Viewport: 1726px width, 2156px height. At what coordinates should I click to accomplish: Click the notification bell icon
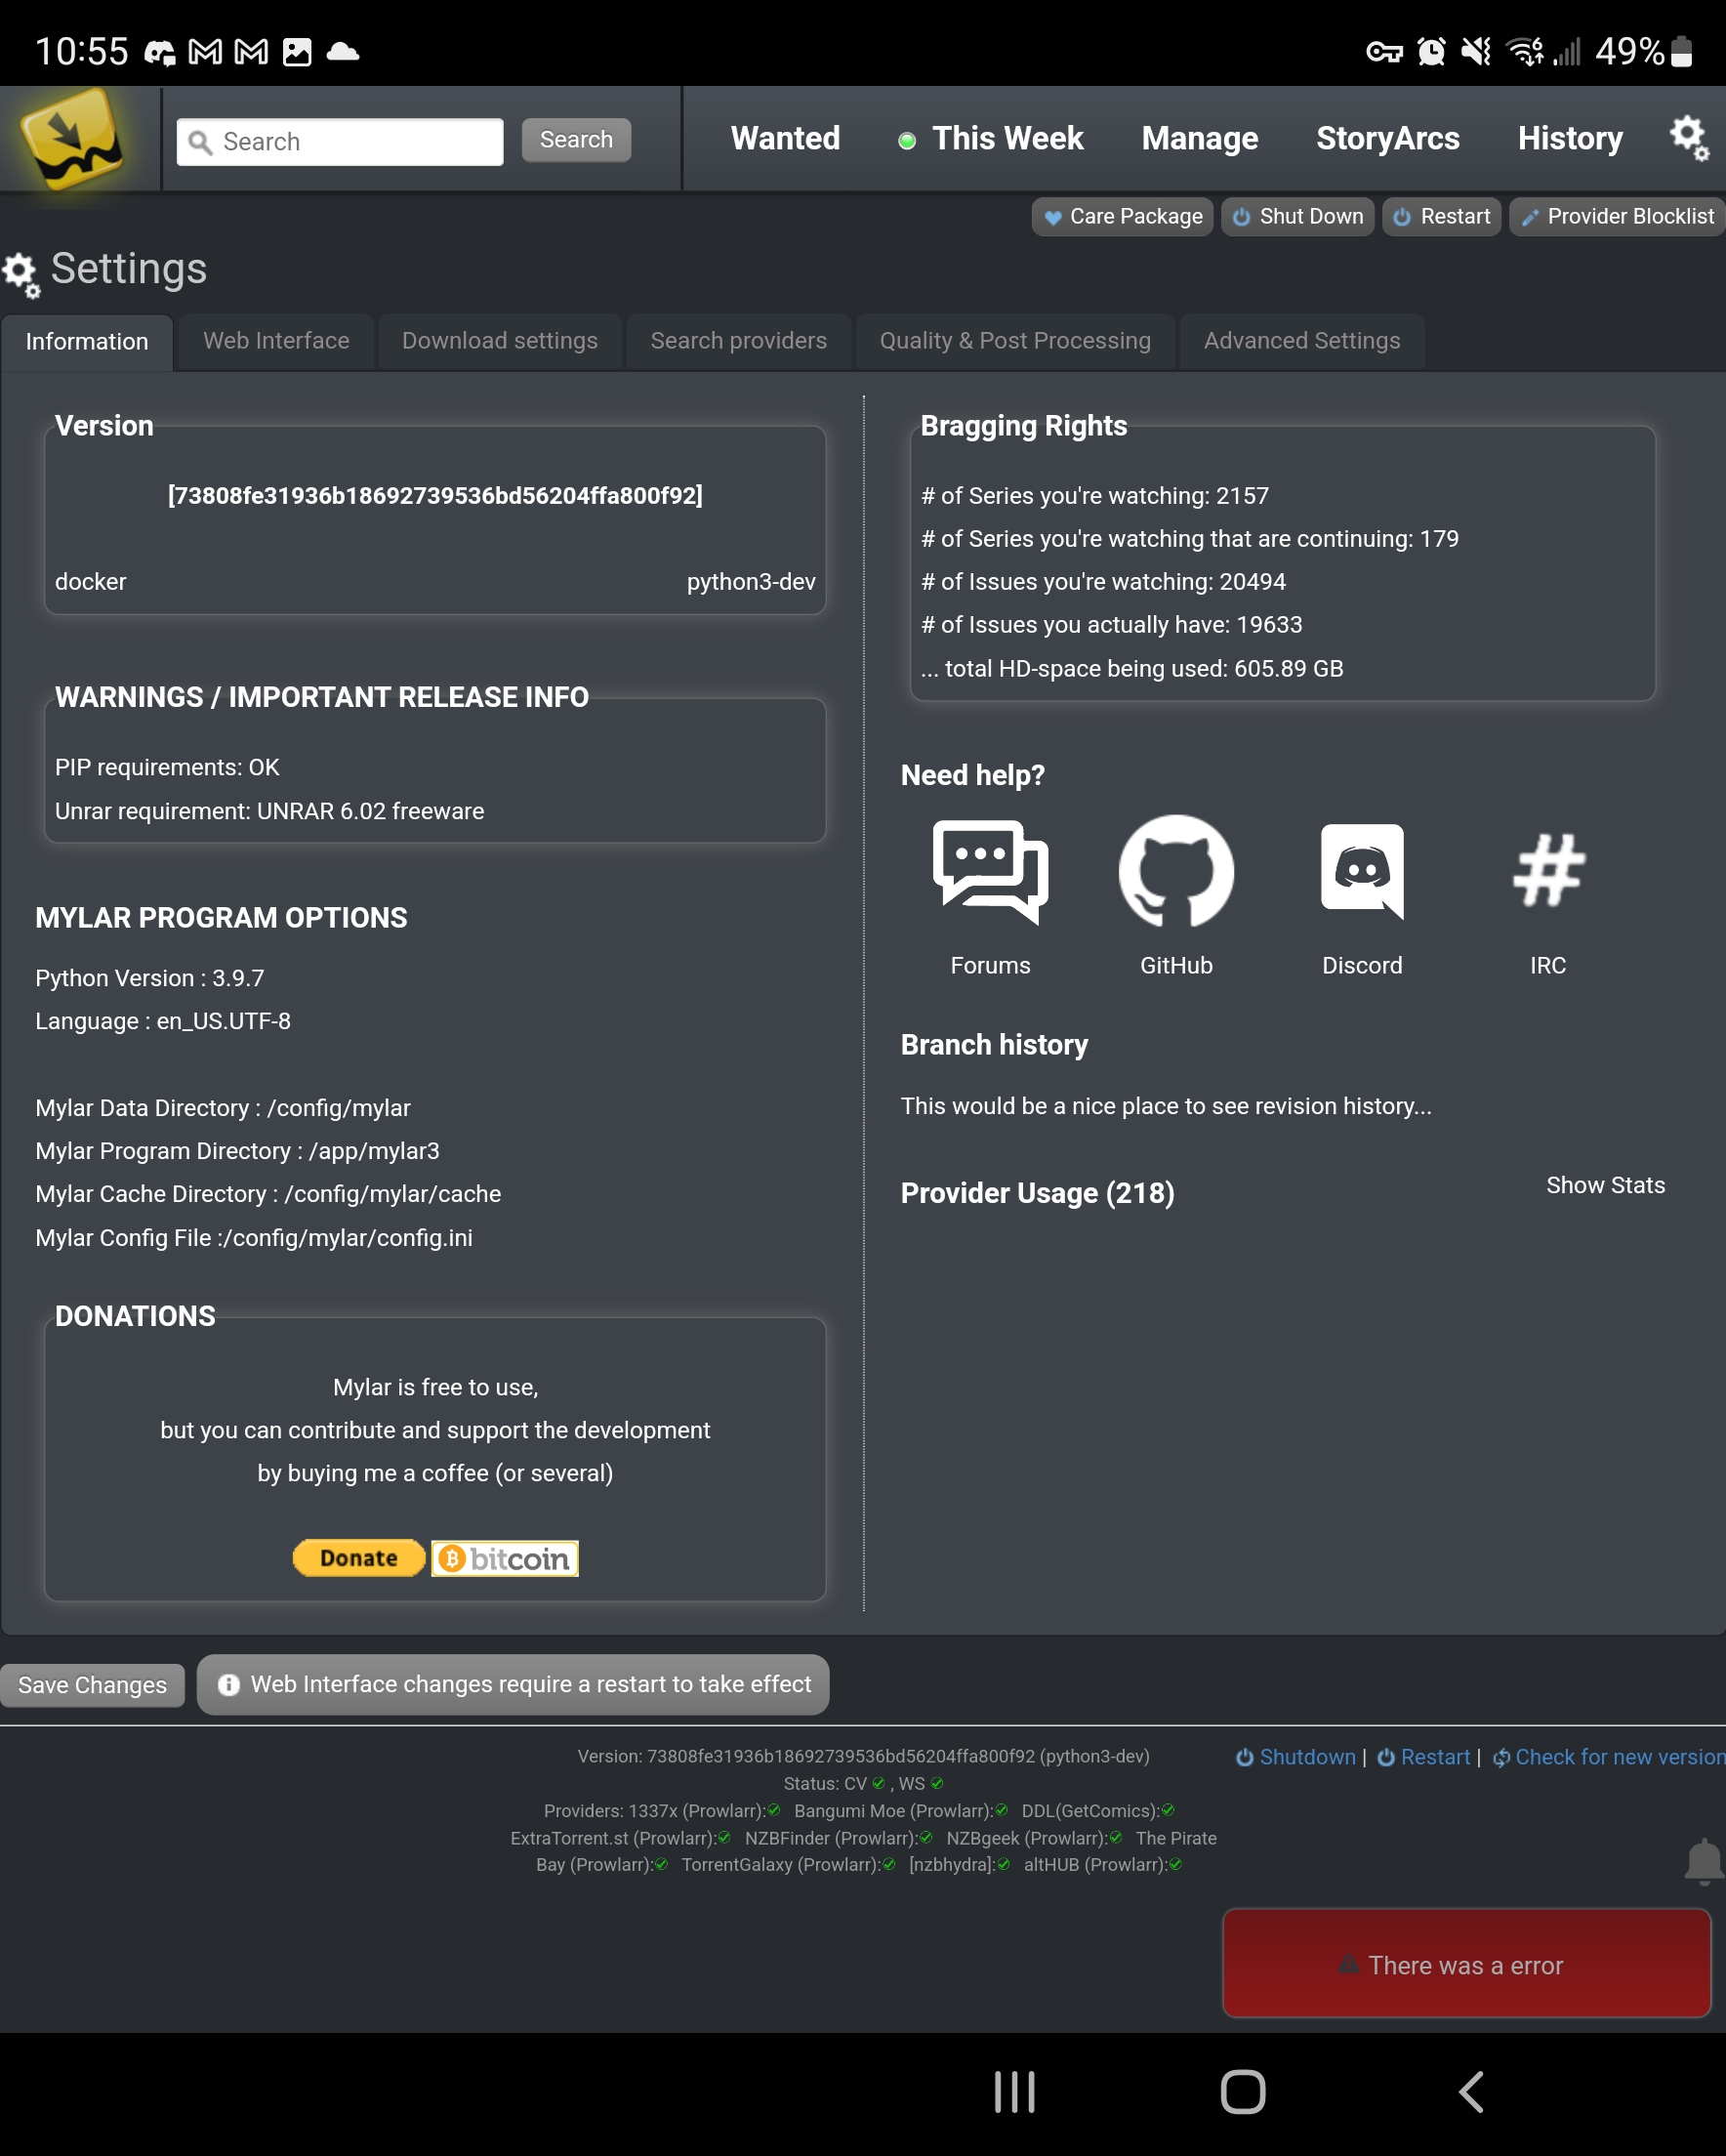coord(1703,1861)
